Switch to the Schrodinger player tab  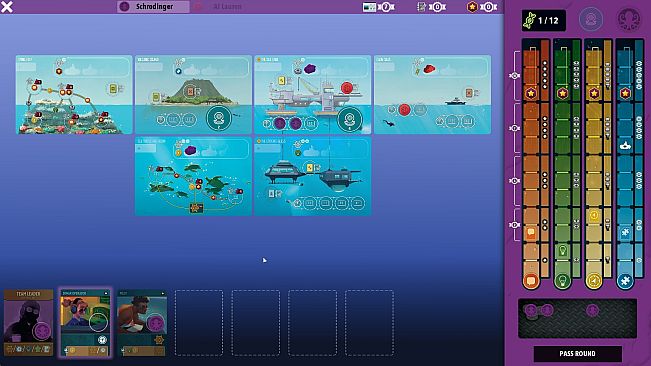[153, 7]
